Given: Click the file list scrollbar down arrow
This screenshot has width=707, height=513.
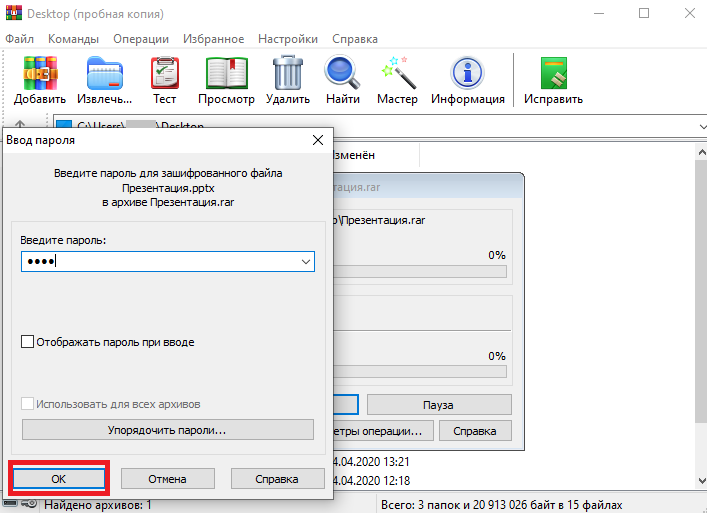Looking at the screenshot, I should click(702, 481).
